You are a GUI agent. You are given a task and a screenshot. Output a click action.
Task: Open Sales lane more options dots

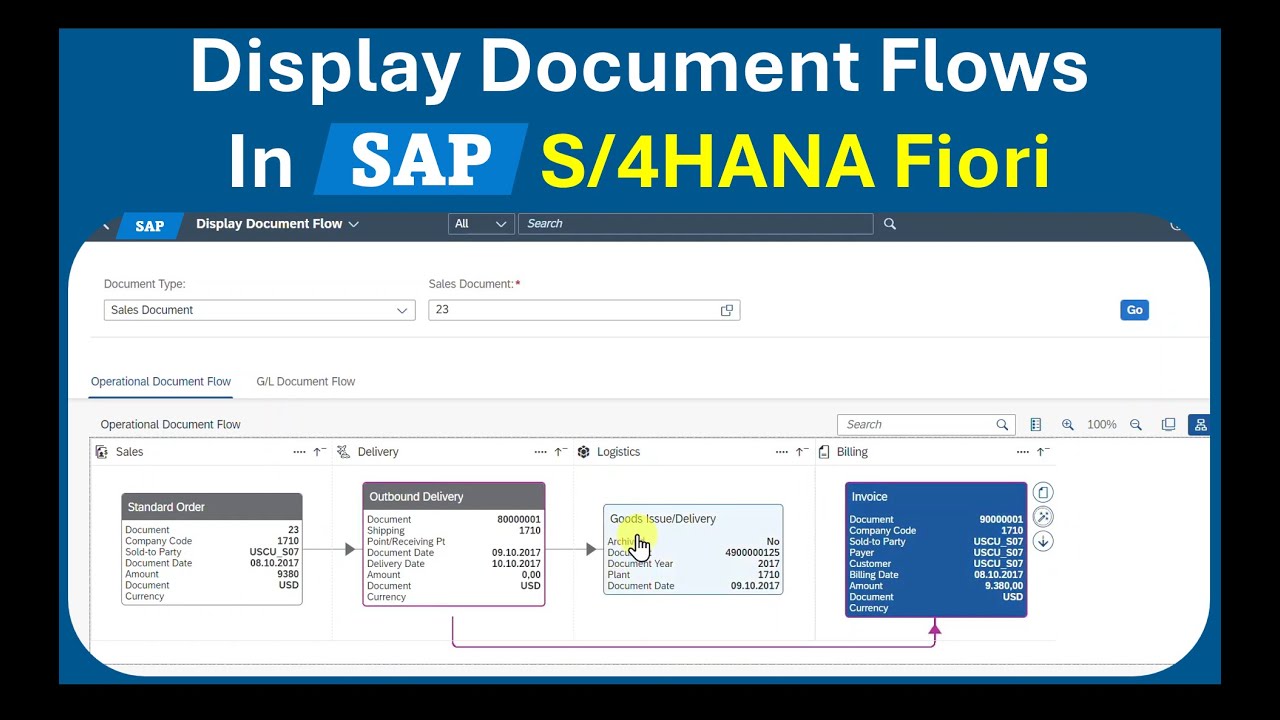click(299, 452)
